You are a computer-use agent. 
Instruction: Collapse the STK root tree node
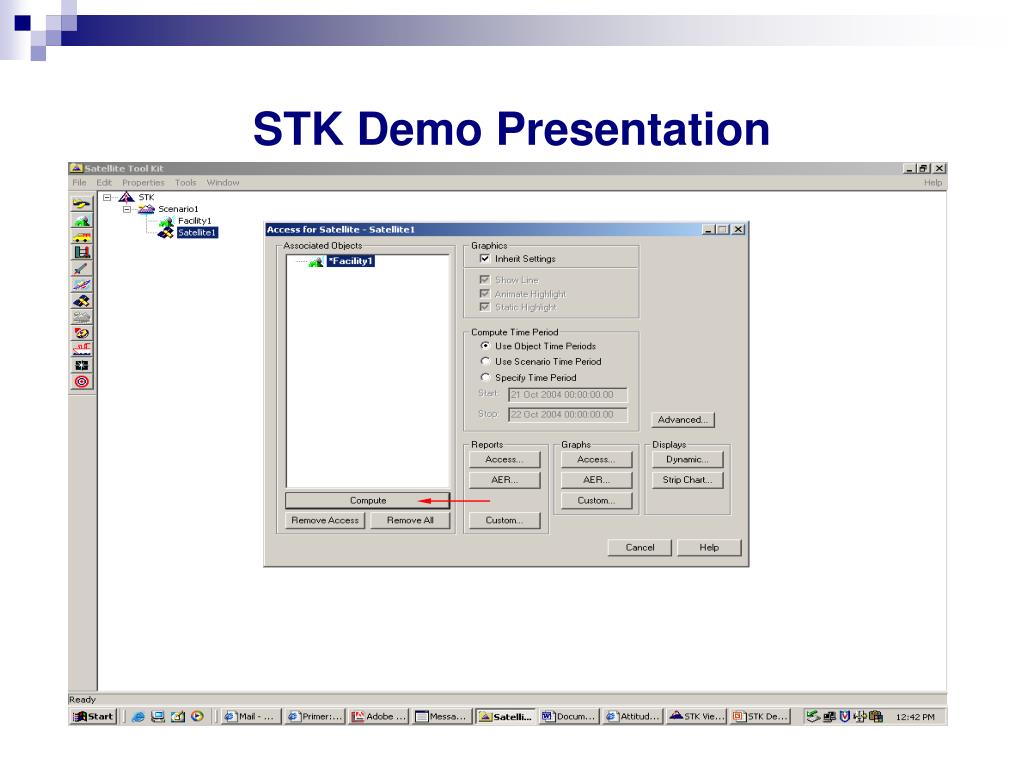(107, 197)
